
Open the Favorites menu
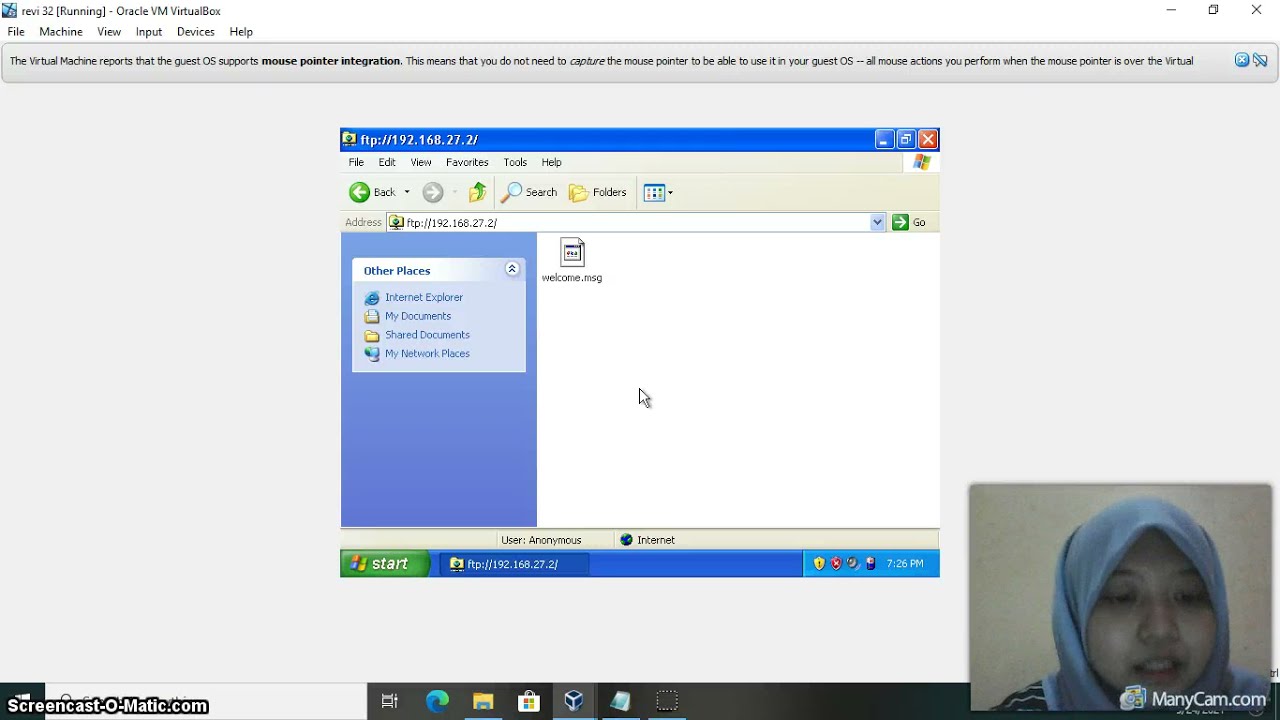[467, 162]
